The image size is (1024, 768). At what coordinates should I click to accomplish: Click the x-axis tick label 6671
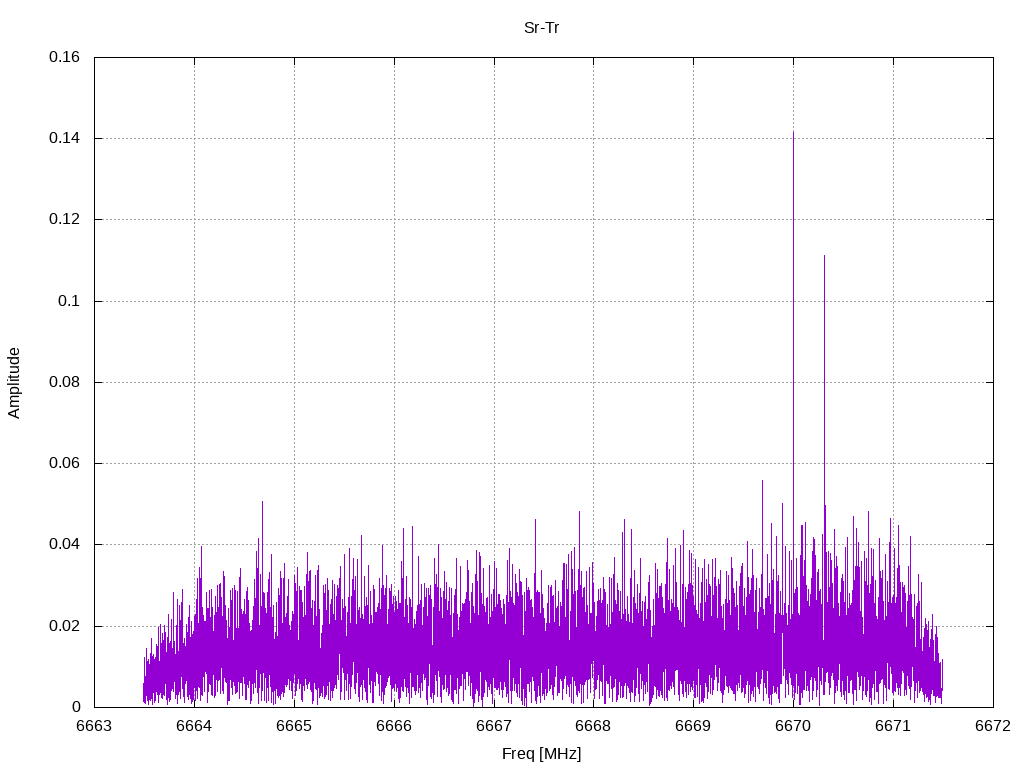[x=893, y=726]
